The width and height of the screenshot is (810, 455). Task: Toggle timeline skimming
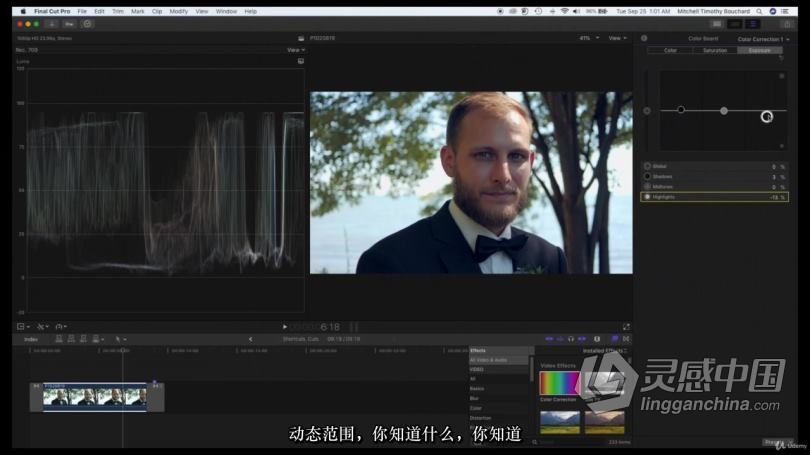coord(549,339)
